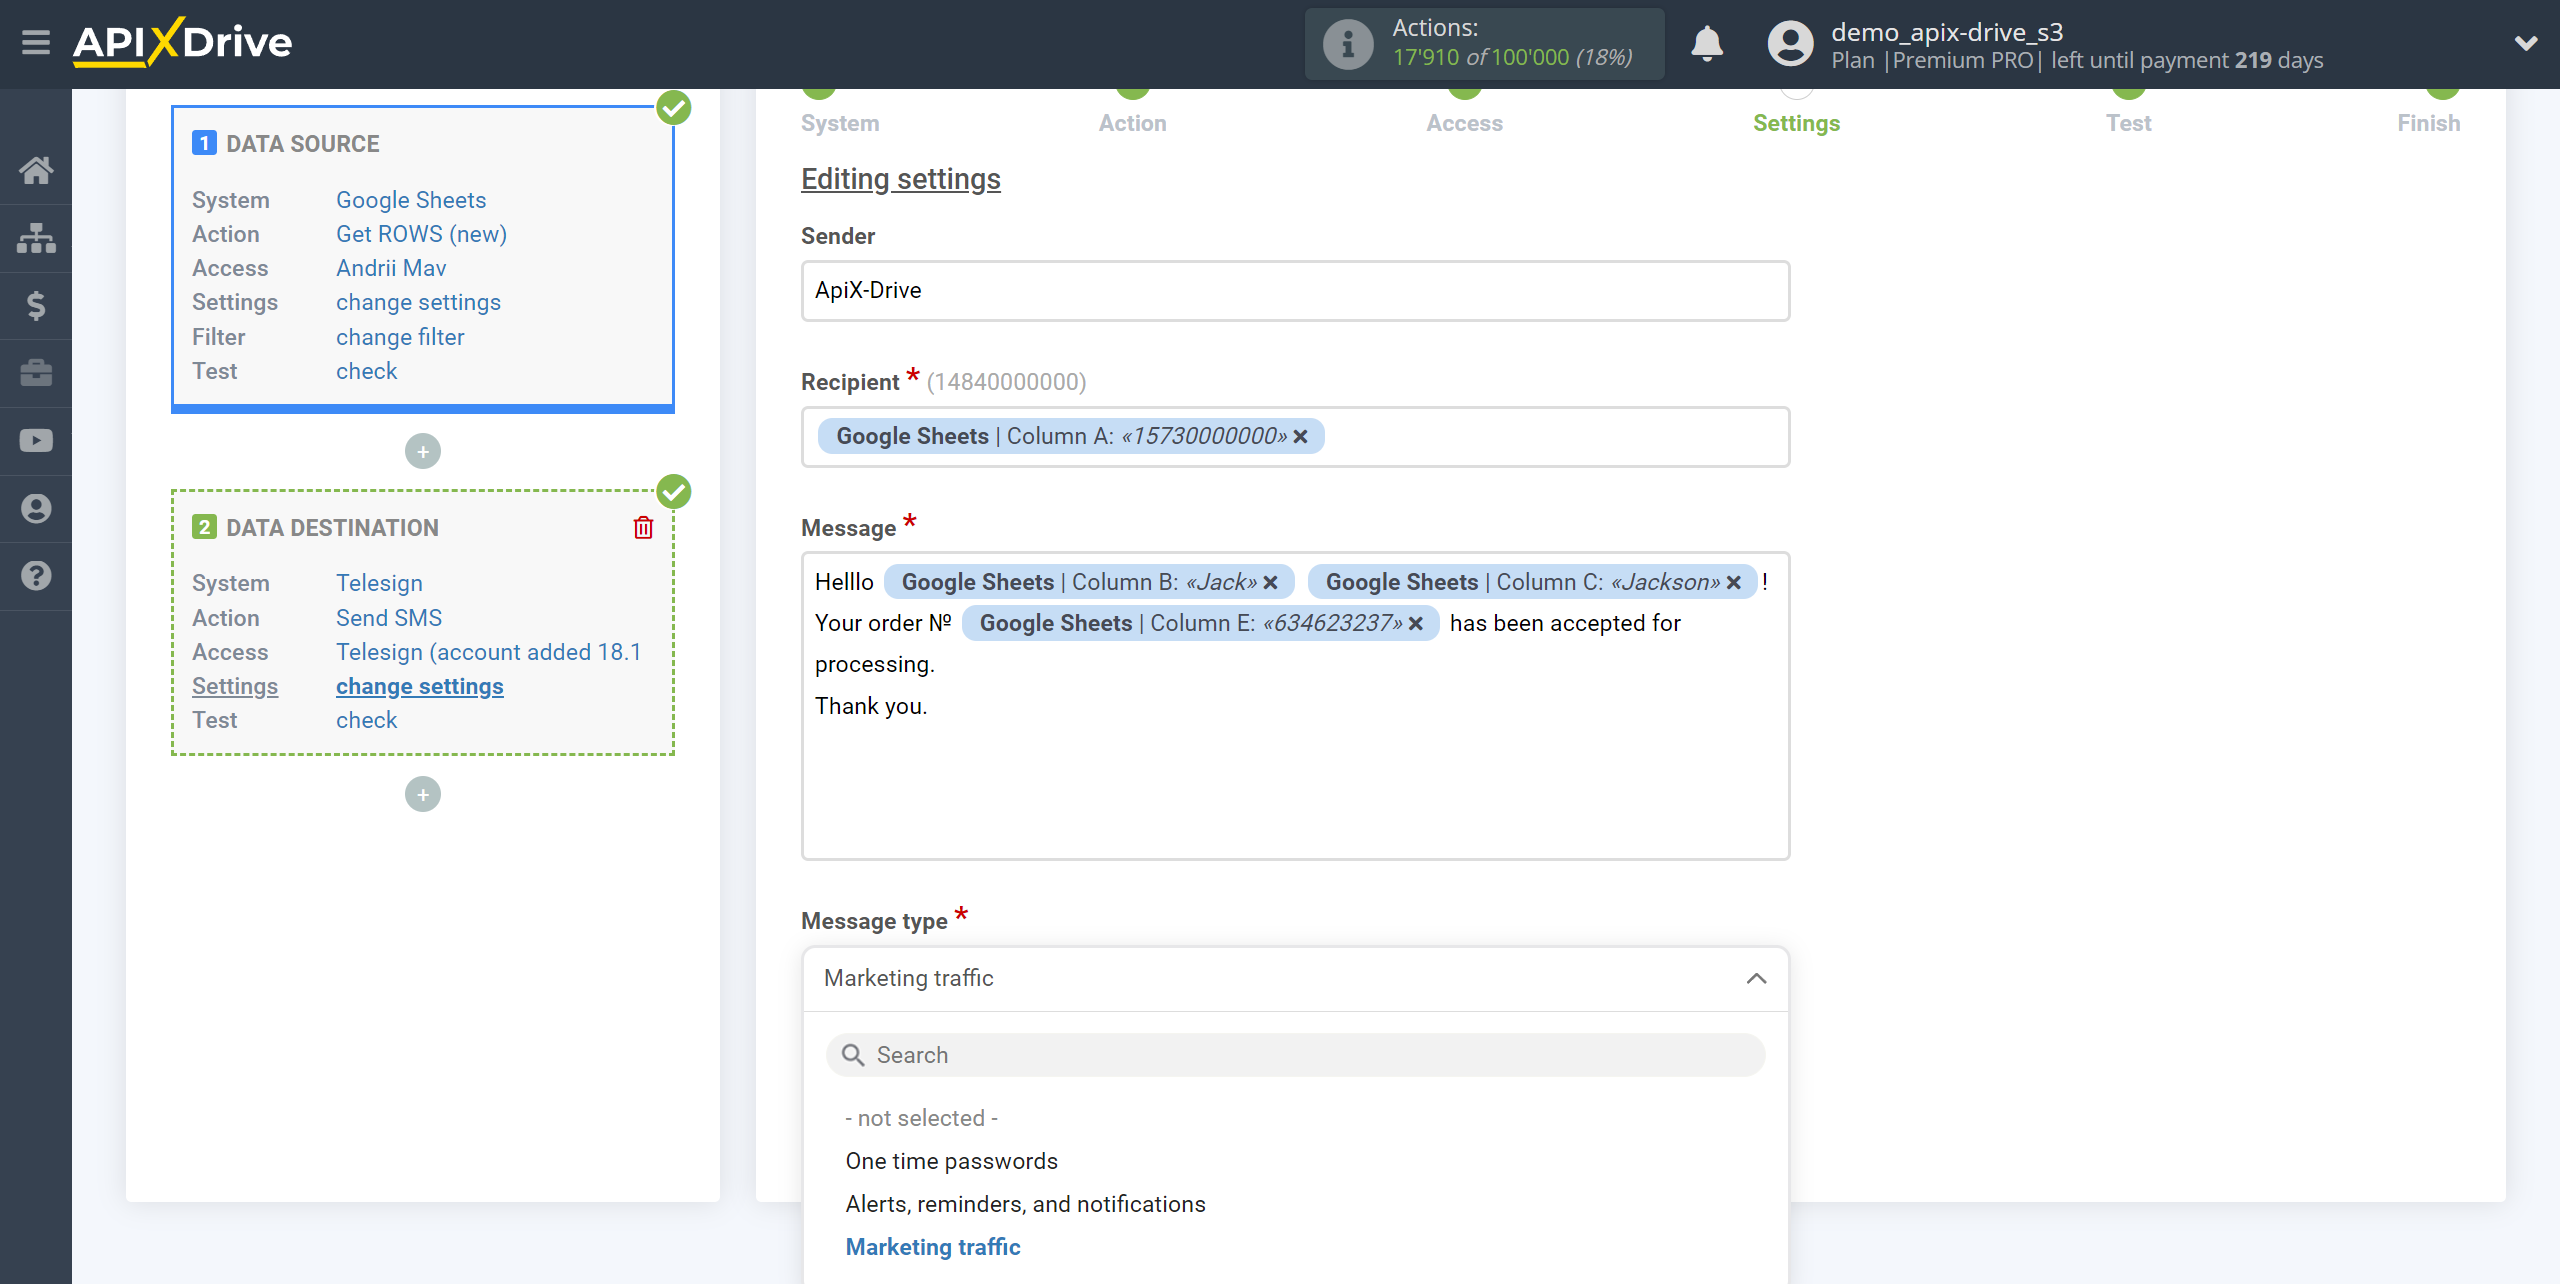The width and height of the screenshot is (2560, 1284).
Task: Click the plus button to add new step
Action: point(424,794)
